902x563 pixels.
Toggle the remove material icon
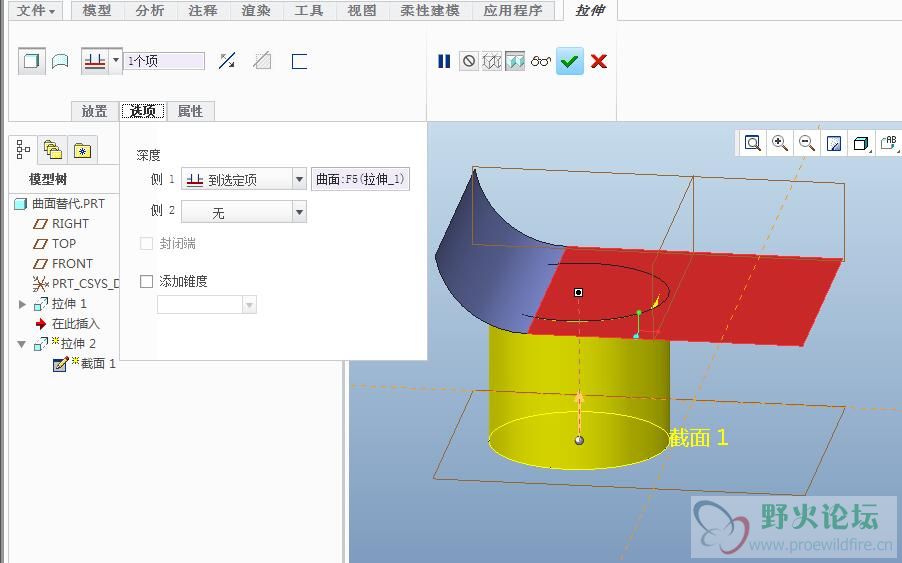(x=262, y=61)
